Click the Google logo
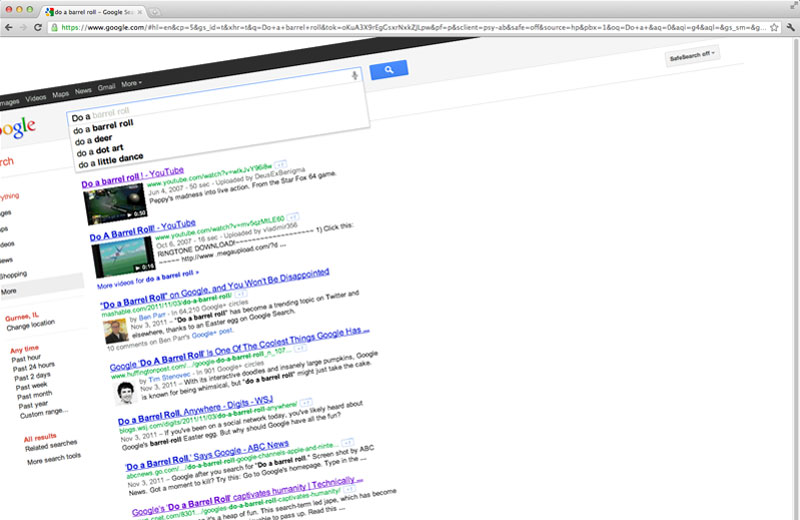800x520 pixels. (x=18, y=128)
